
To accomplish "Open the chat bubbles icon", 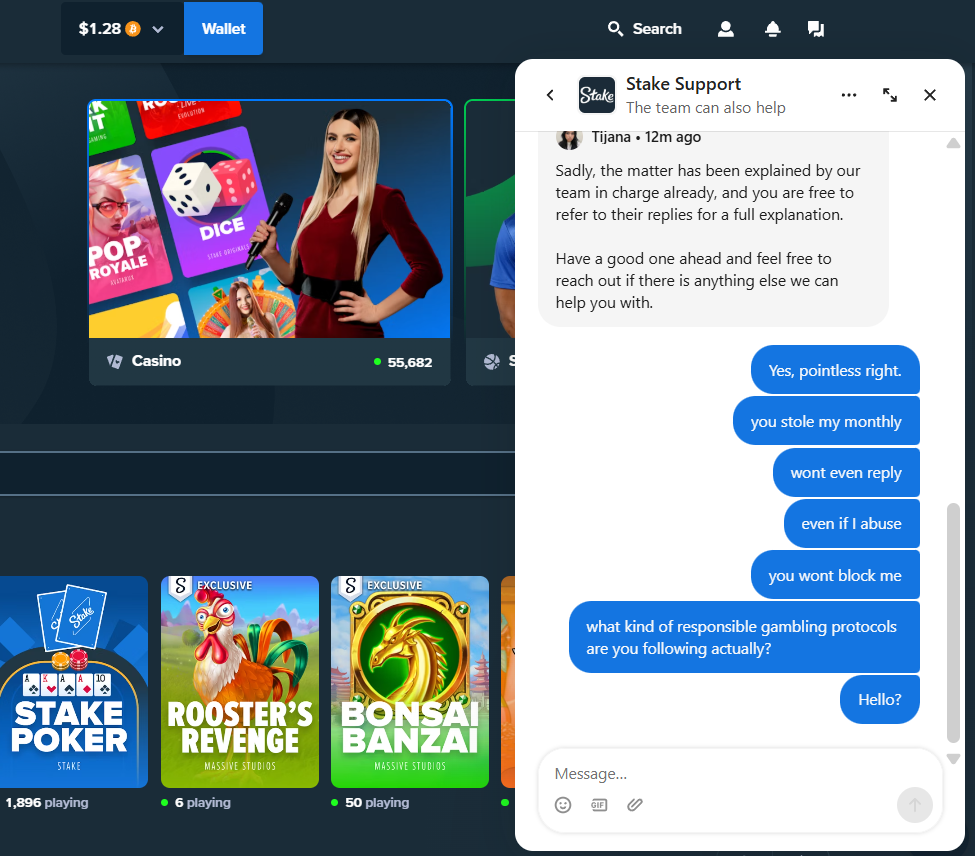I will [816, 29].
